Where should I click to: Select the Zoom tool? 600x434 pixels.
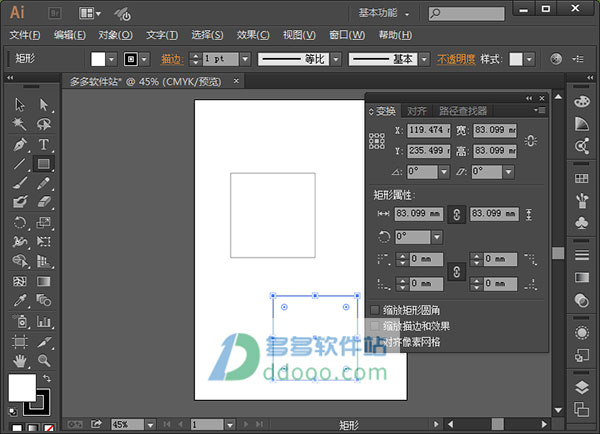point(44,361)
